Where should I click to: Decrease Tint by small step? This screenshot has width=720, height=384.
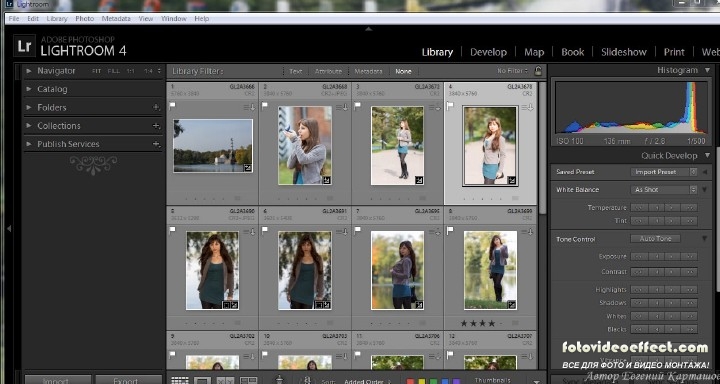coord(656,221)
